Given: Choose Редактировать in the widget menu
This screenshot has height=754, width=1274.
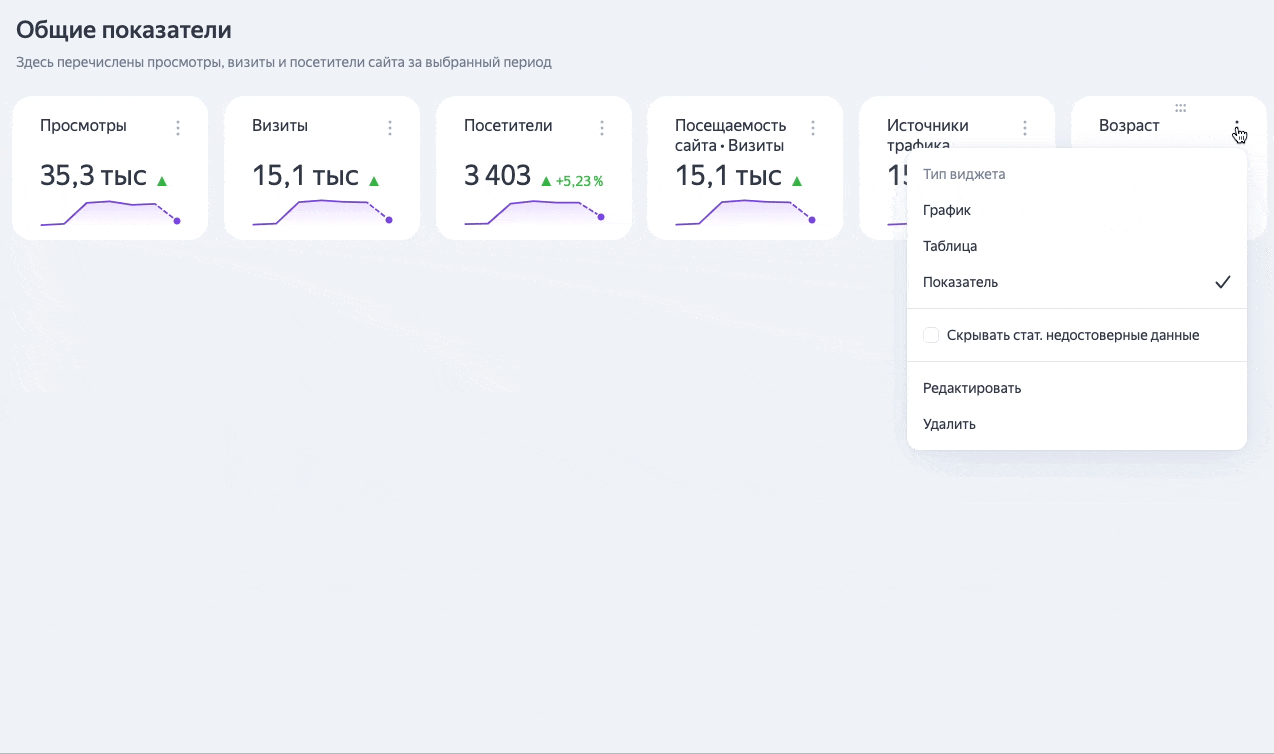Looking at the screenshot, I should click(x=1077, y=388).
